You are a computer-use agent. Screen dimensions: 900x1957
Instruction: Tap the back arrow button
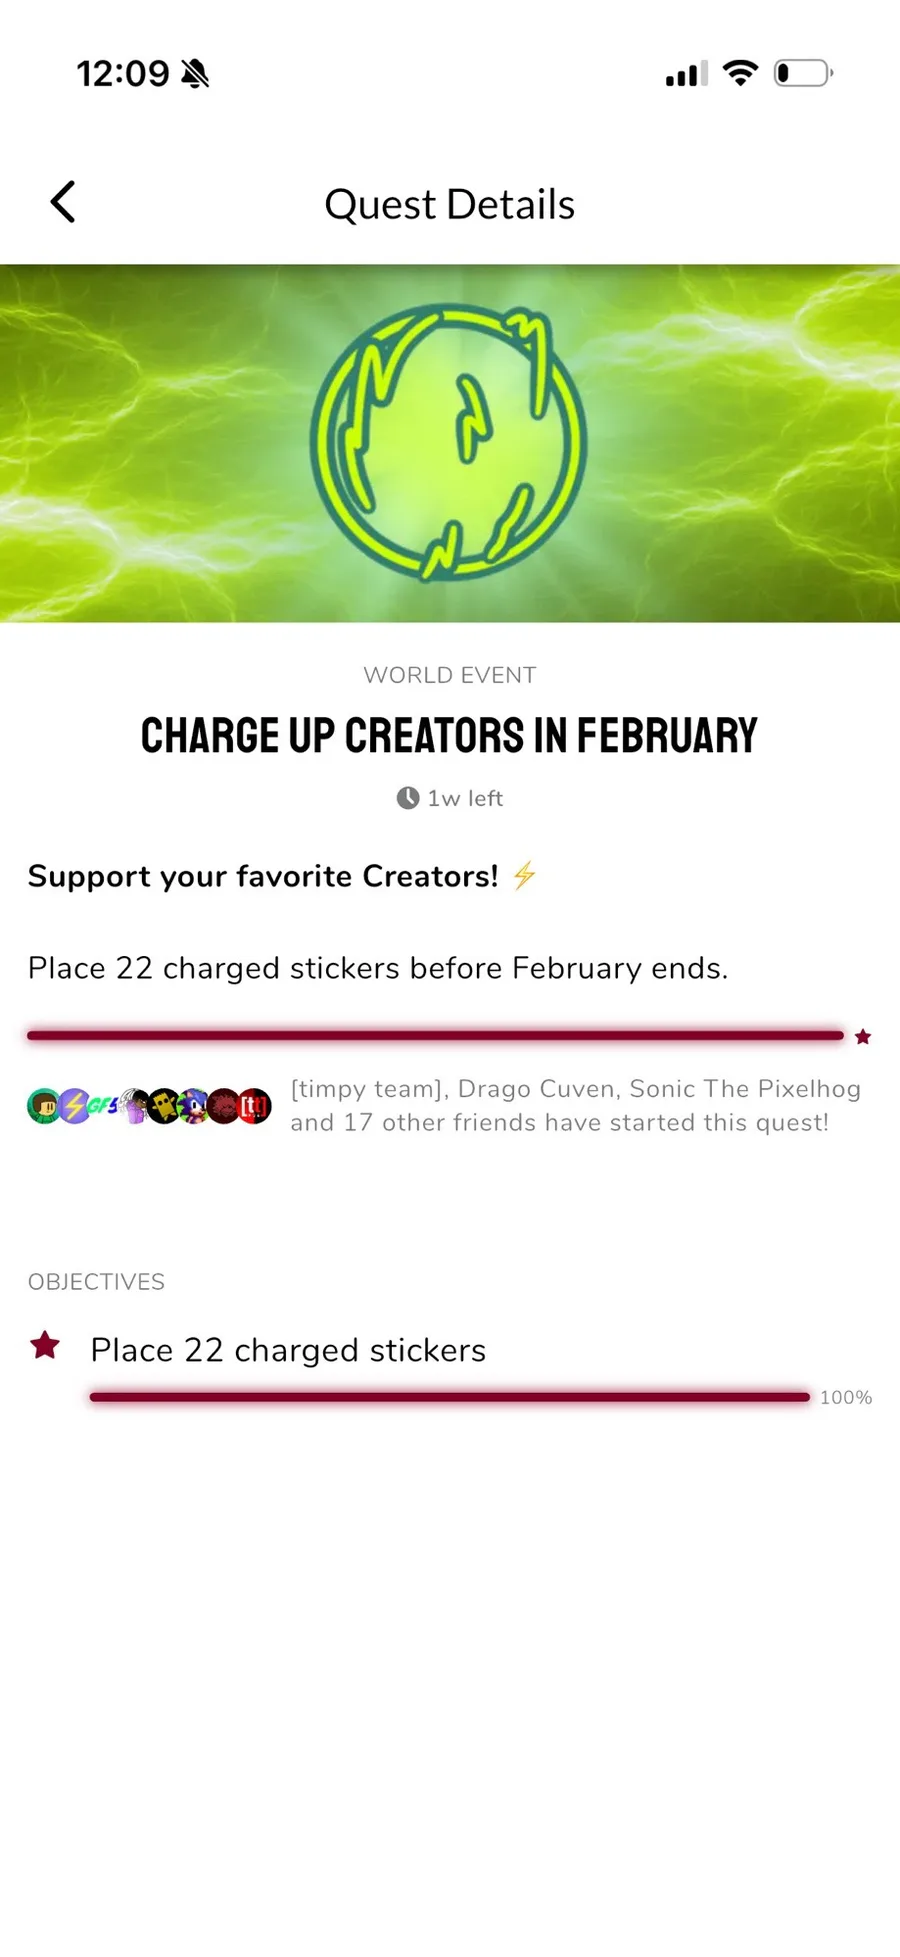[x=63, y=202]
